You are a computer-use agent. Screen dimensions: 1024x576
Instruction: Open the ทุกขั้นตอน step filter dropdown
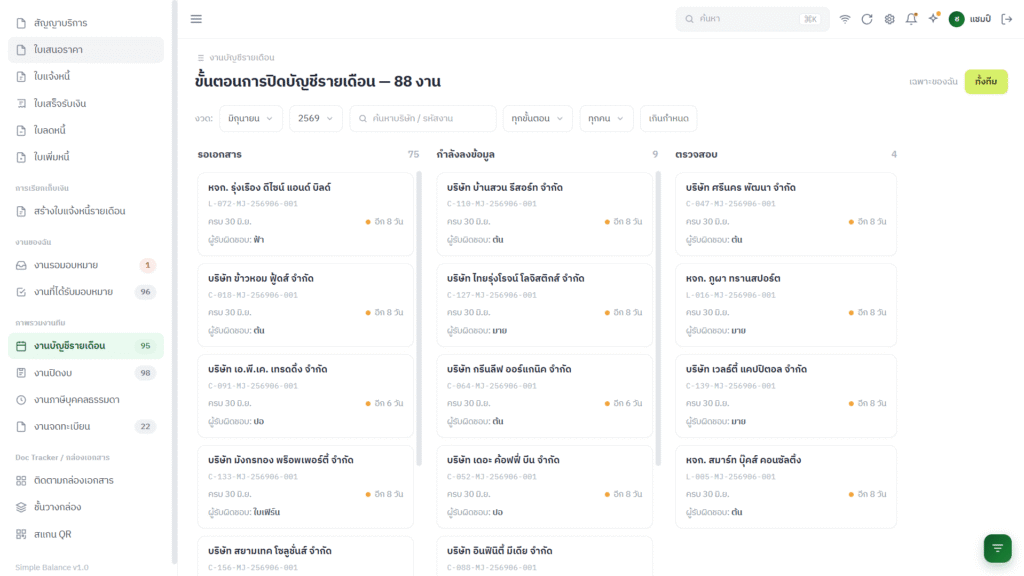537,118
